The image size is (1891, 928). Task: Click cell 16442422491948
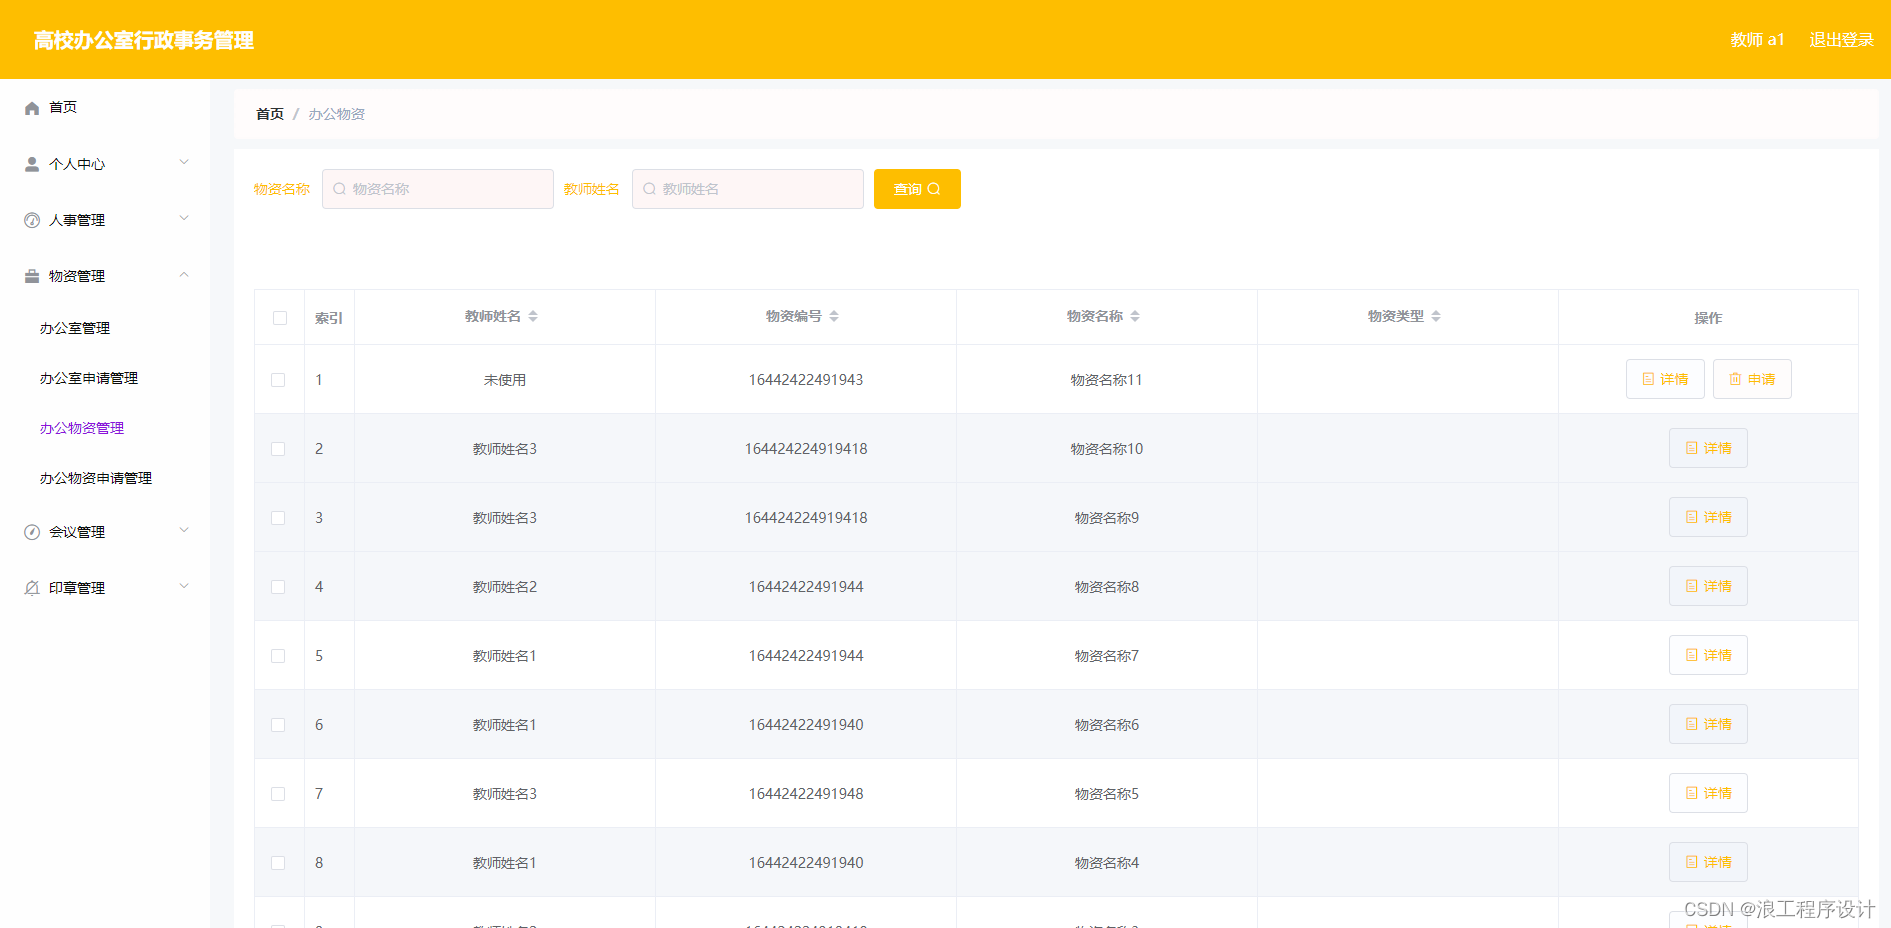(x=806, y=794)
